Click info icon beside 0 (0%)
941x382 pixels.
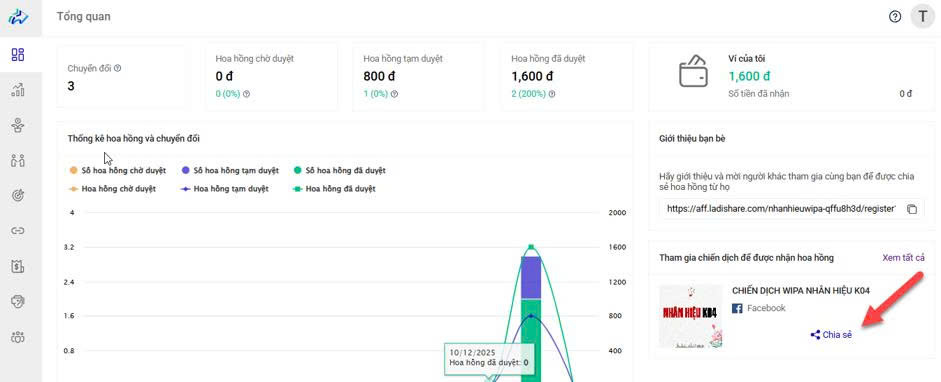pyautogui.click(x=246, y=94)
